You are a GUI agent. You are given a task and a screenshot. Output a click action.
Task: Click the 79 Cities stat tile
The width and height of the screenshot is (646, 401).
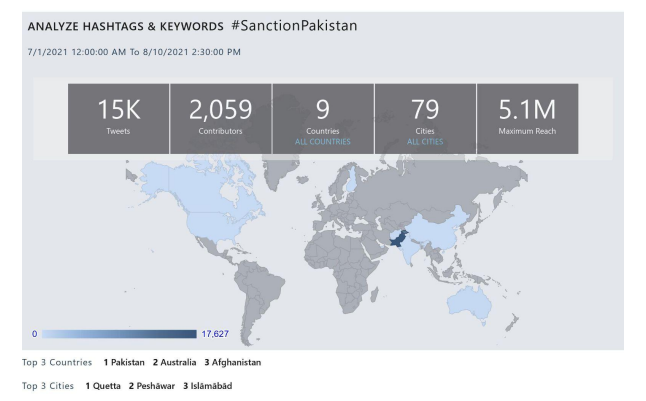(425, 119)
